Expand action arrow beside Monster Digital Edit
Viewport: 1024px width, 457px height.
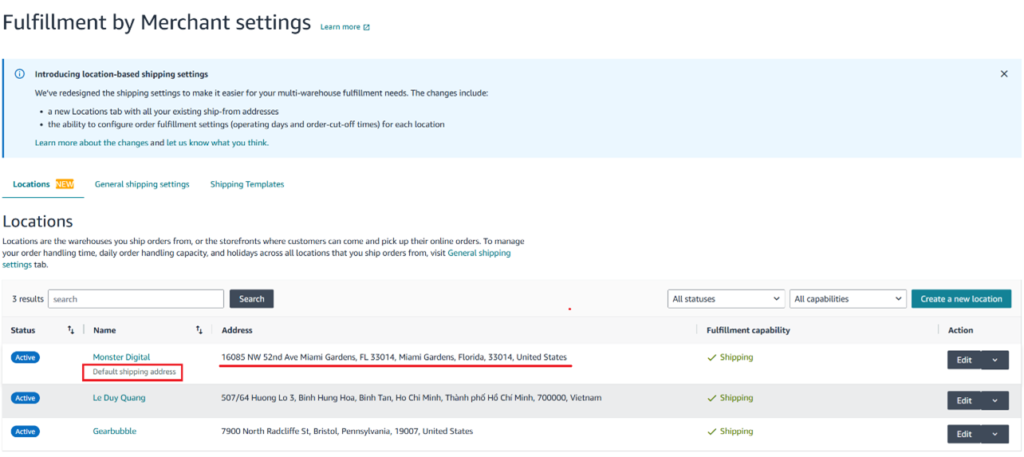(994, 360)
